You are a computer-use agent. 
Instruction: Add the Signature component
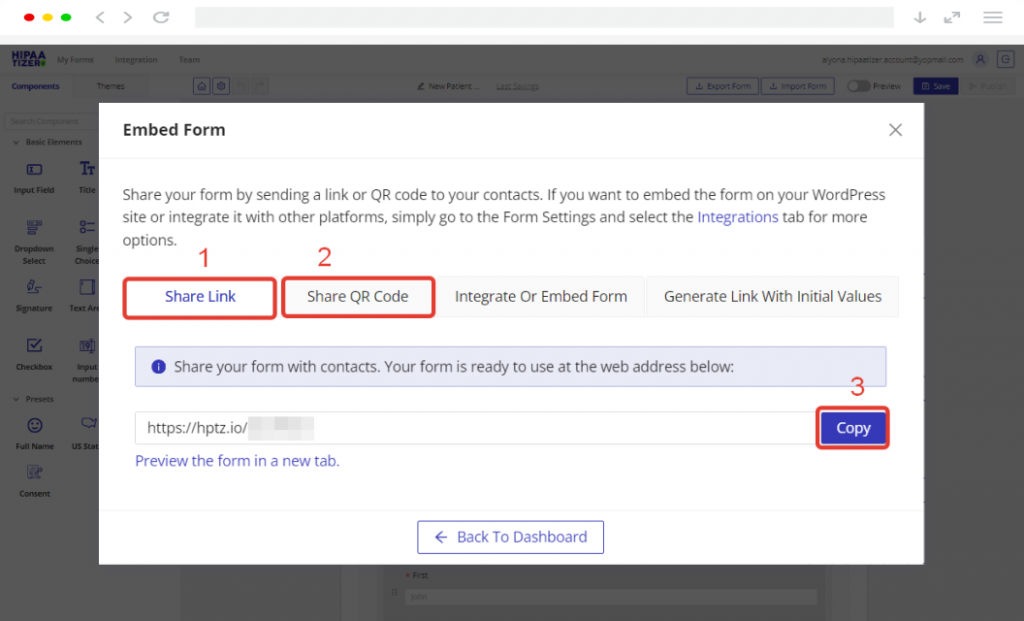point(34,288)
